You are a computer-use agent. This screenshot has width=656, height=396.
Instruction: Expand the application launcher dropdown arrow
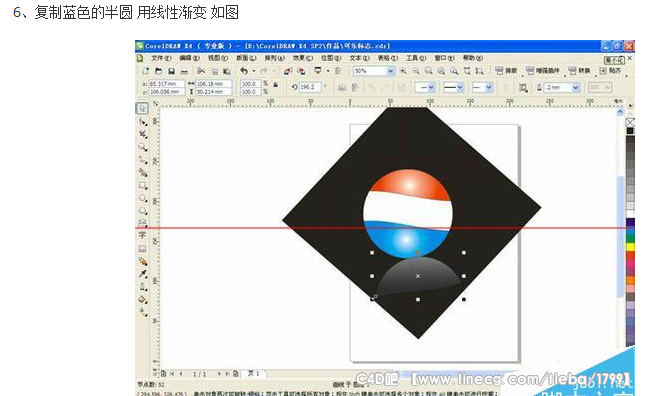328,71
